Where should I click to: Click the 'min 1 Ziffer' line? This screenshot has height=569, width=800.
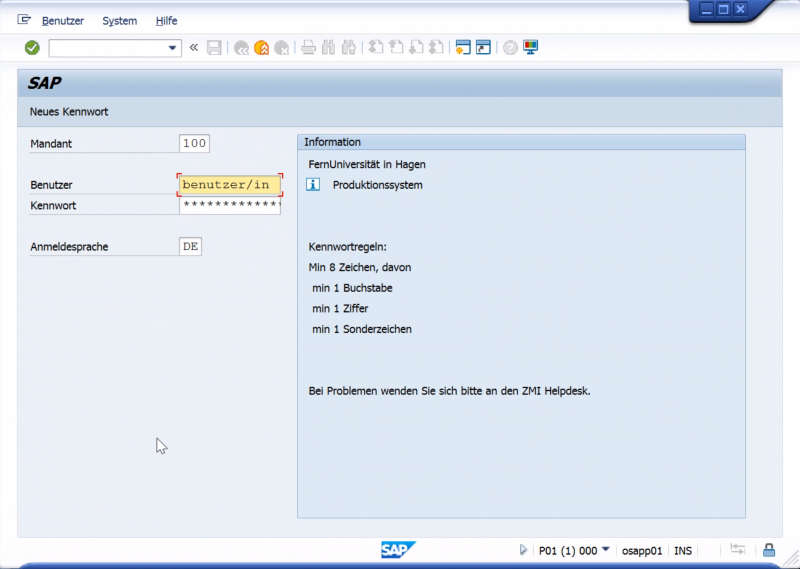coord(340,309)
